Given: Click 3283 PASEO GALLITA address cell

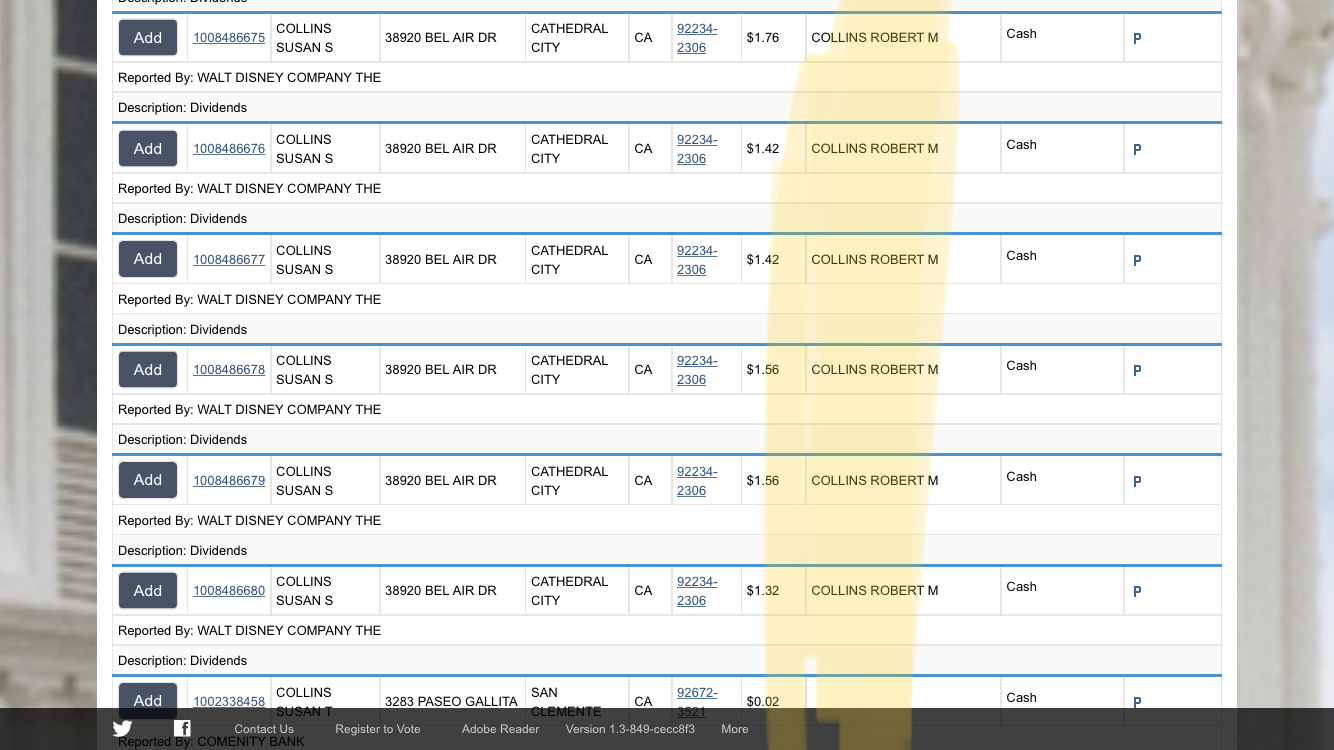Looking at the screenshot, I should coord(451,702).
